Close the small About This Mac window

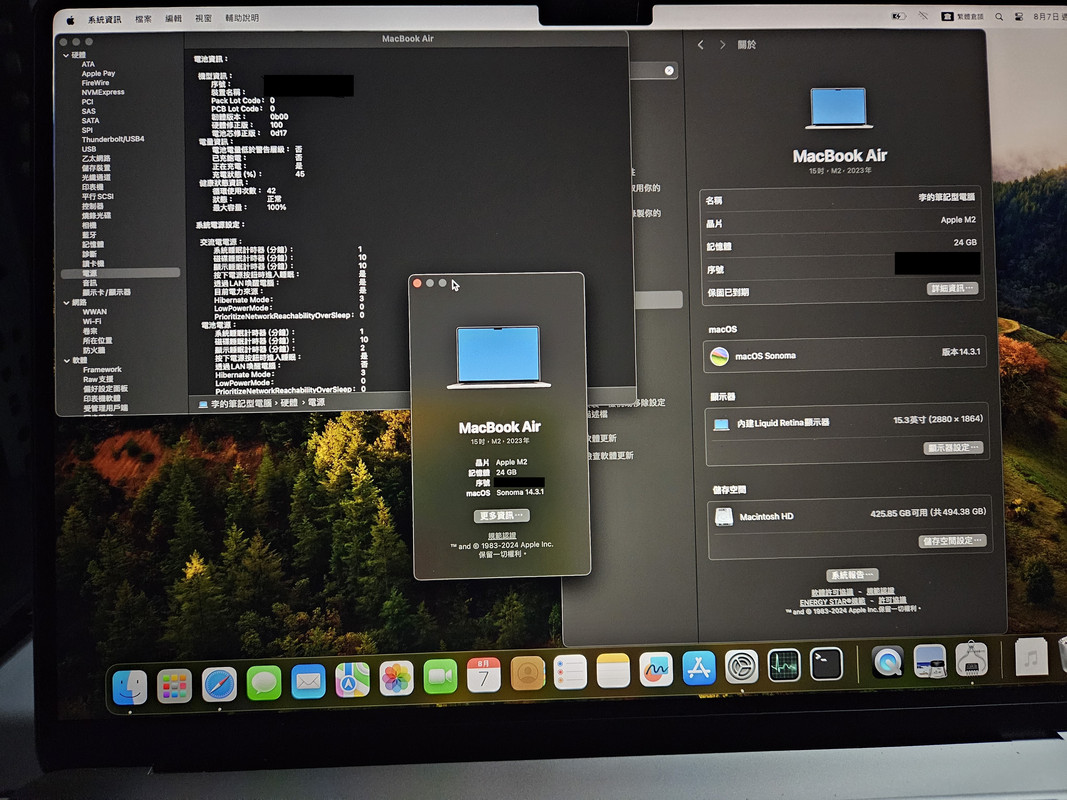[x=417, y=283]
